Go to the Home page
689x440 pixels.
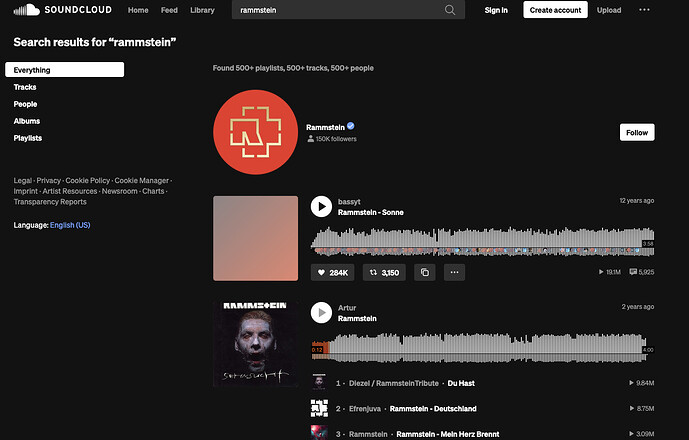pos(138,10)
